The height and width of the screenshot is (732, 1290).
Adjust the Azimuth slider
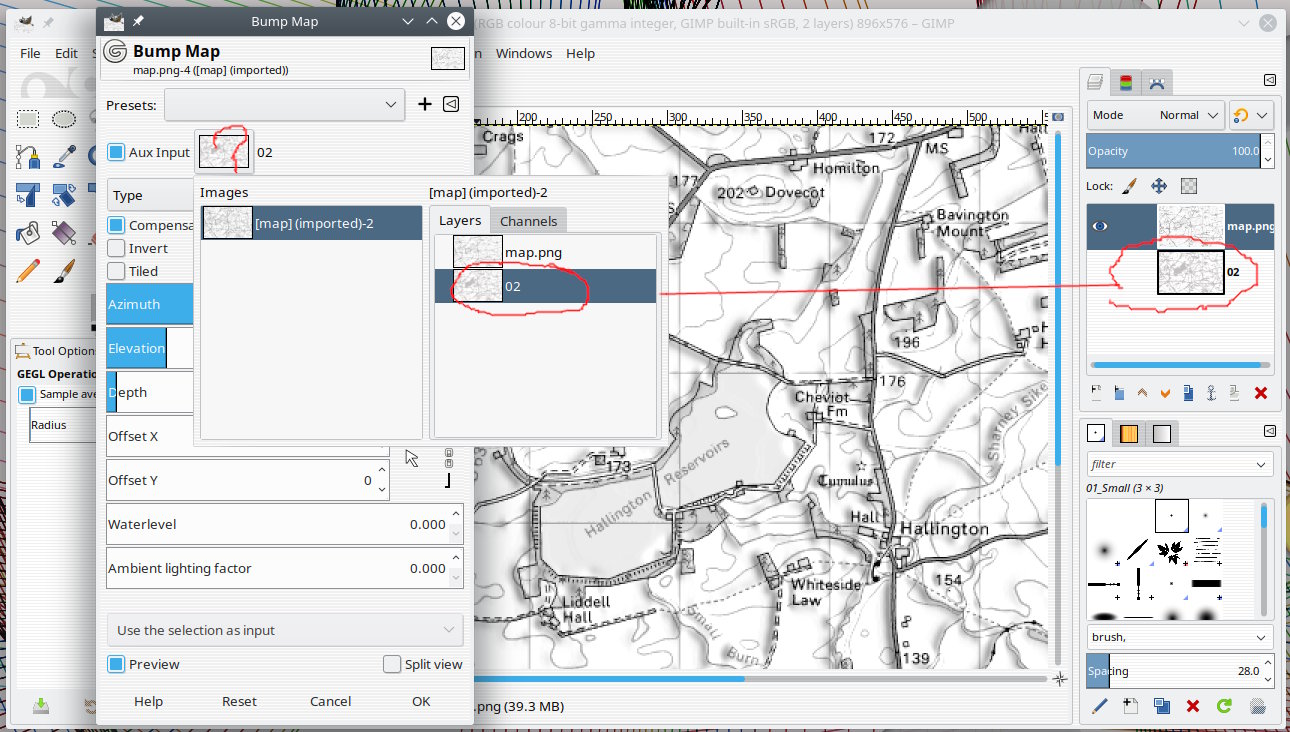[150, 304]
